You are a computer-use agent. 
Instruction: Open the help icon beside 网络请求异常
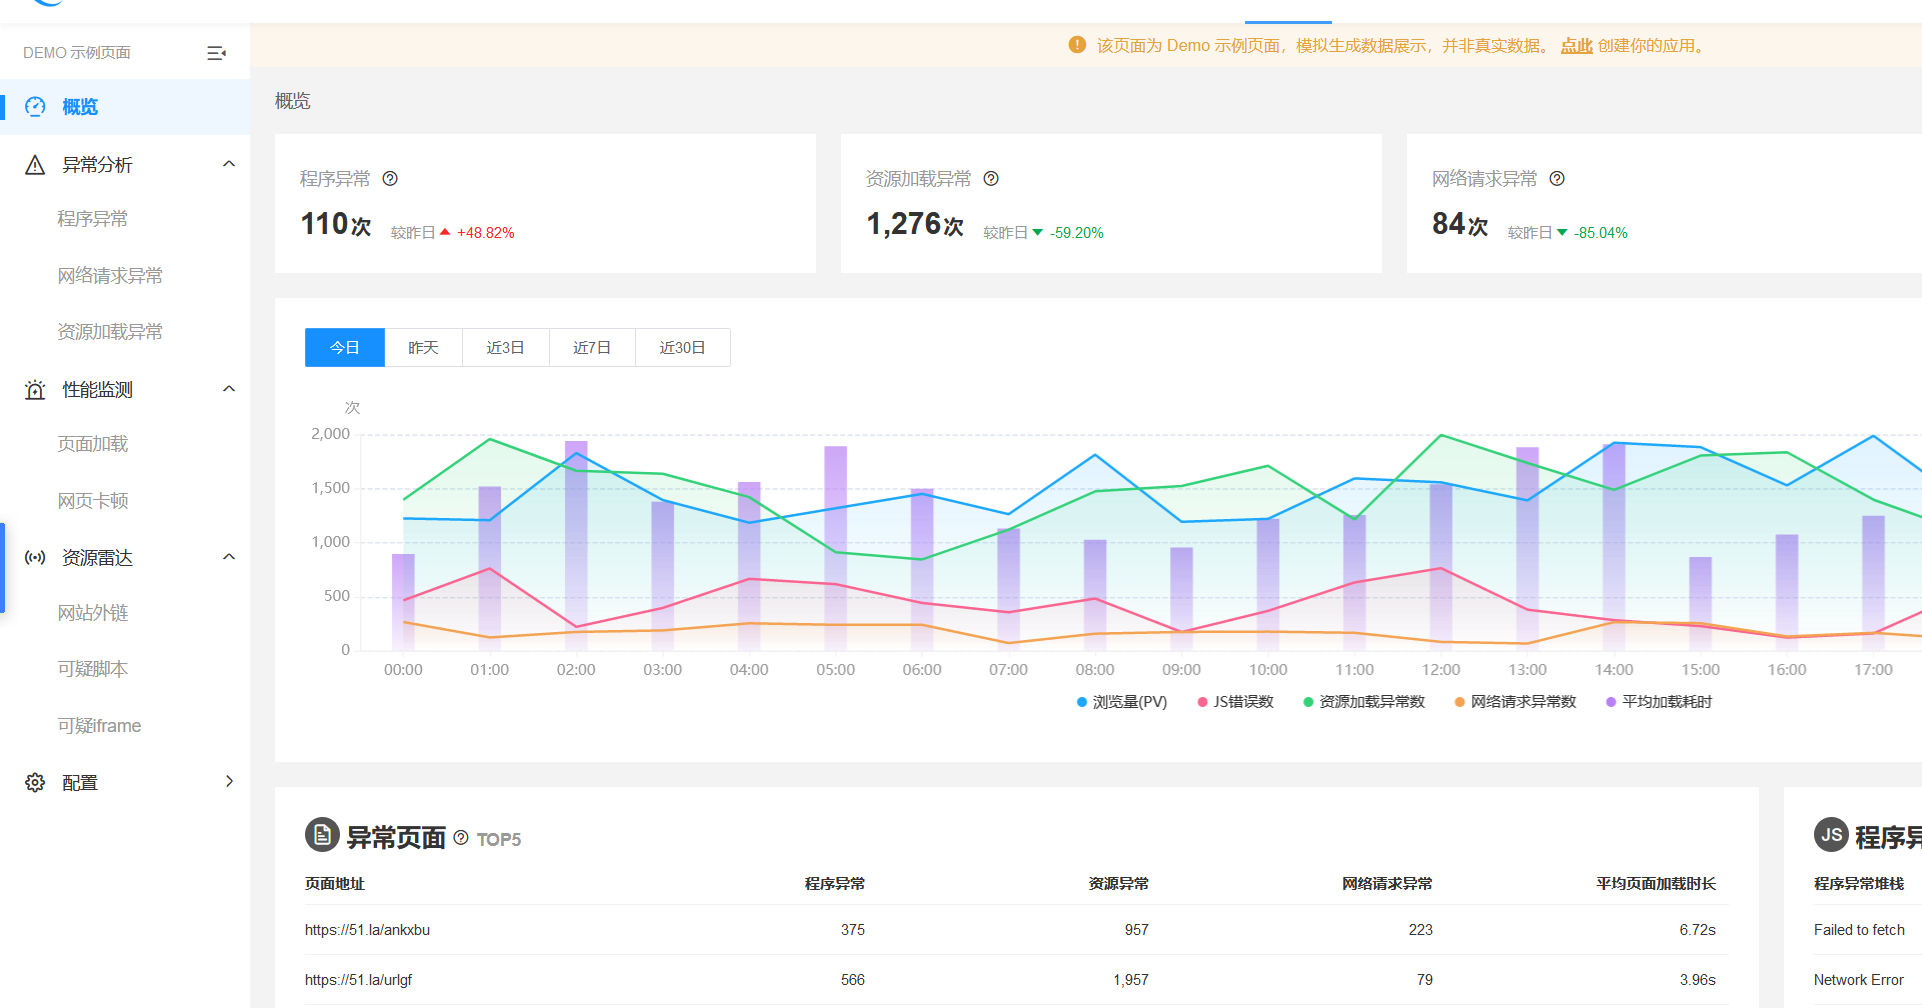(x=1557, y=179)
